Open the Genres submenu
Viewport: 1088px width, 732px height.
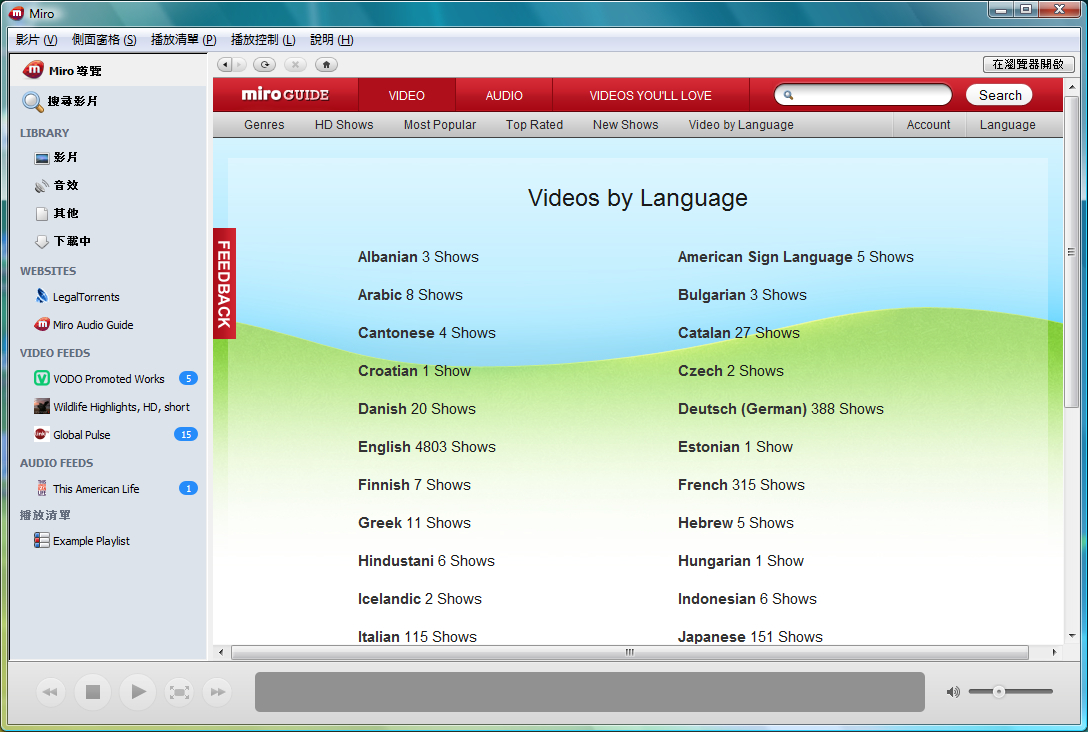264,125
